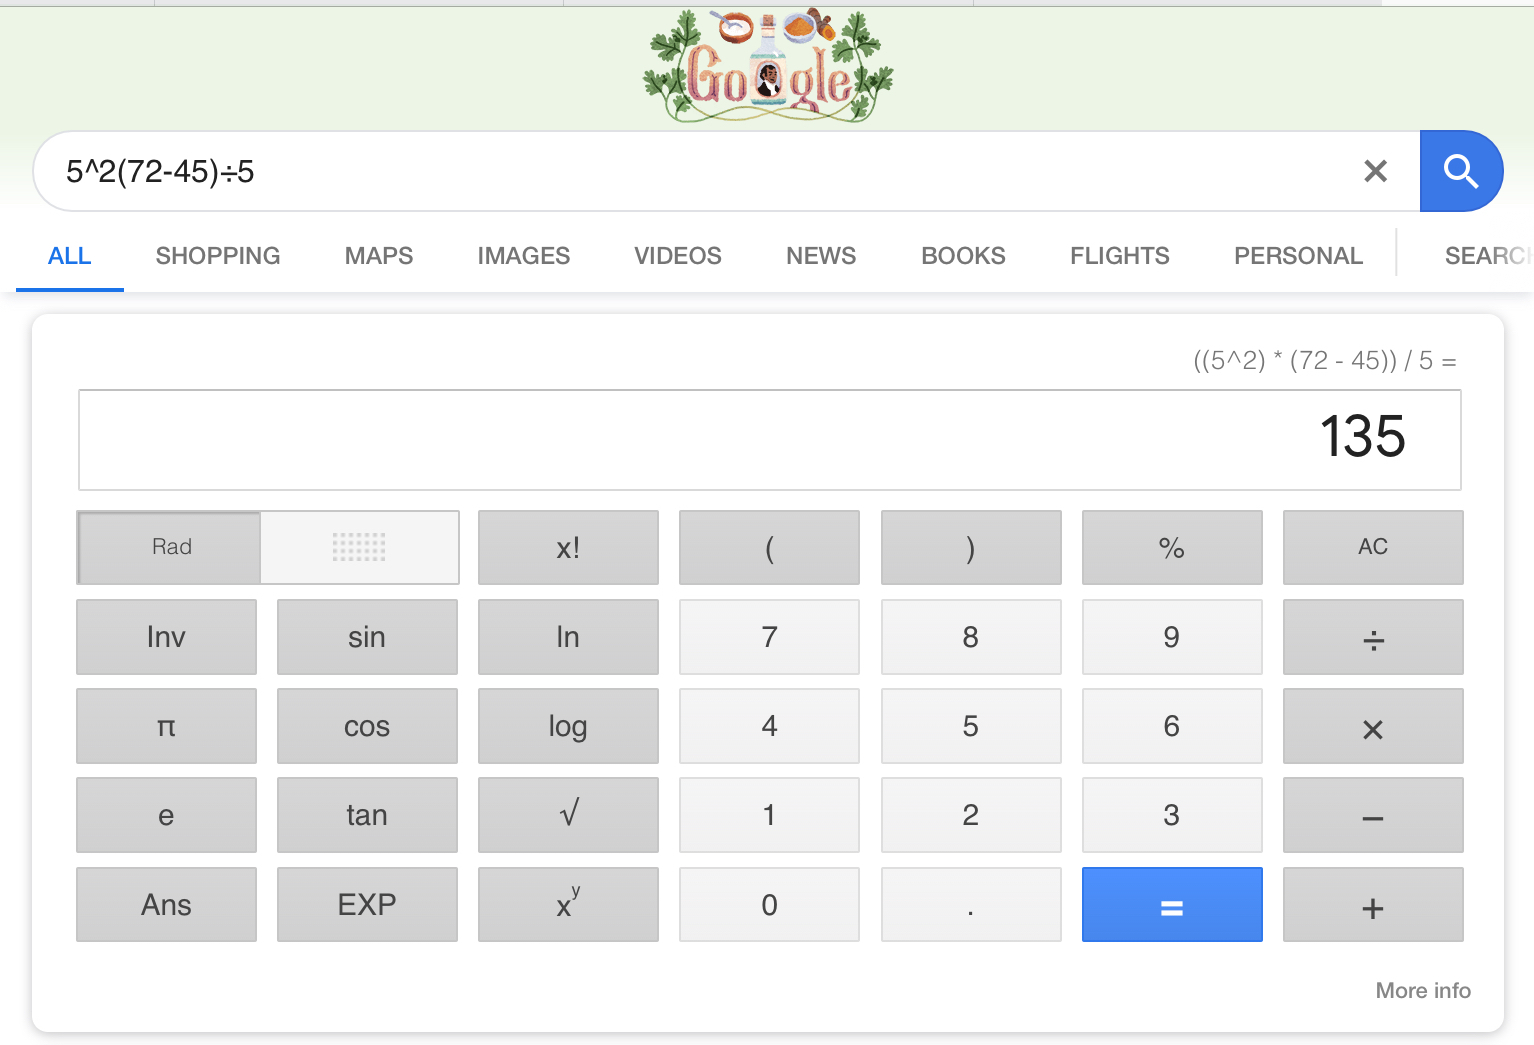Click the number 8 key
Image resolution: width=1534 pixels, height=1045 pixels.
[x=971, y=637]
